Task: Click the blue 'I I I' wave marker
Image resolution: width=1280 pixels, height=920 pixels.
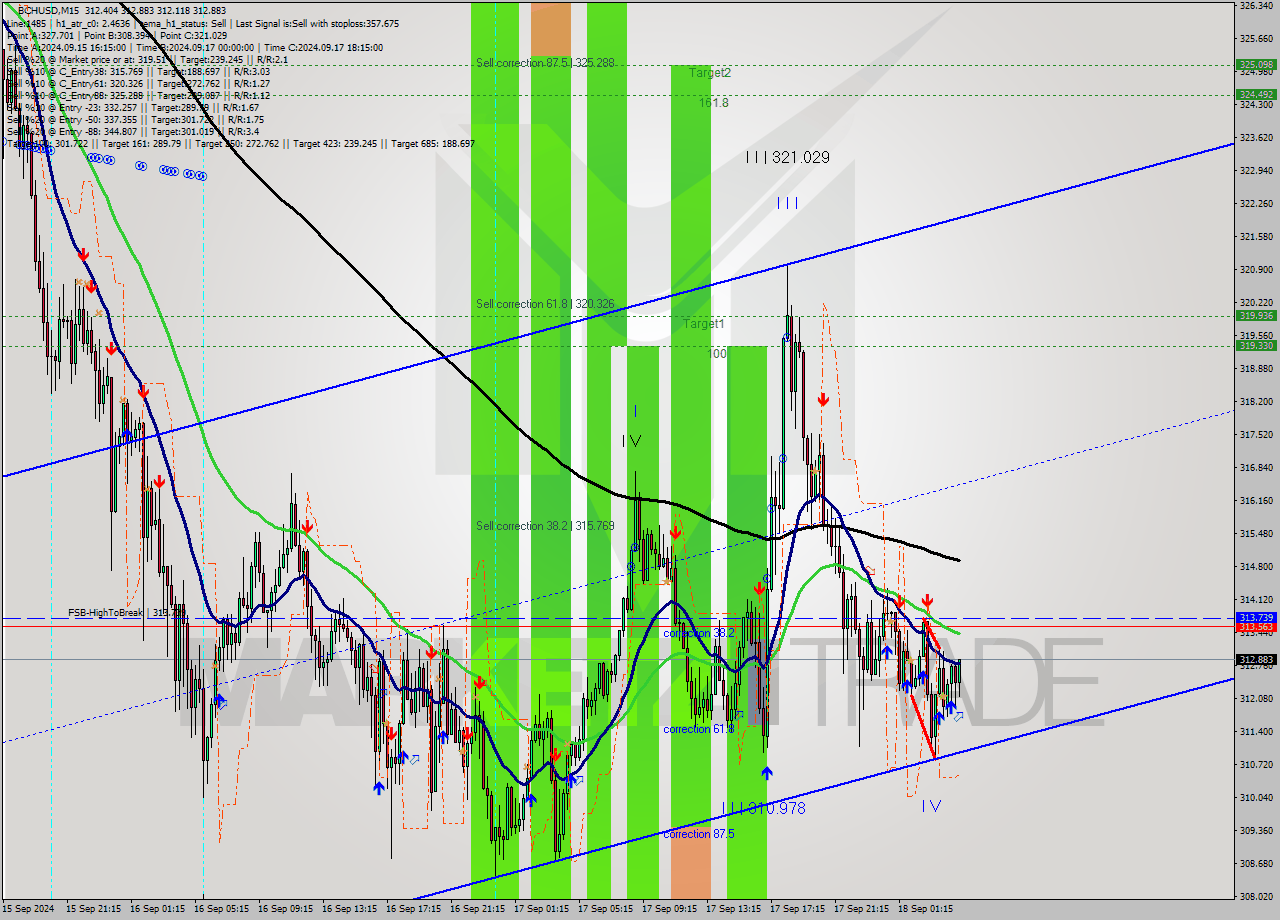Action: [x=788, y=203]
